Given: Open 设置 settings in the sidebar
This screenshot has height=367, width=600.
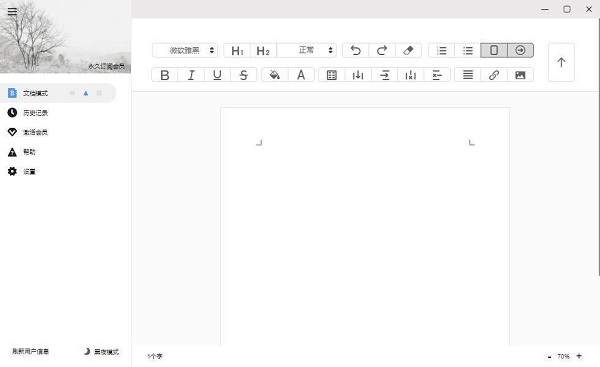Looking at the screenshot, I should pos(21,171).
